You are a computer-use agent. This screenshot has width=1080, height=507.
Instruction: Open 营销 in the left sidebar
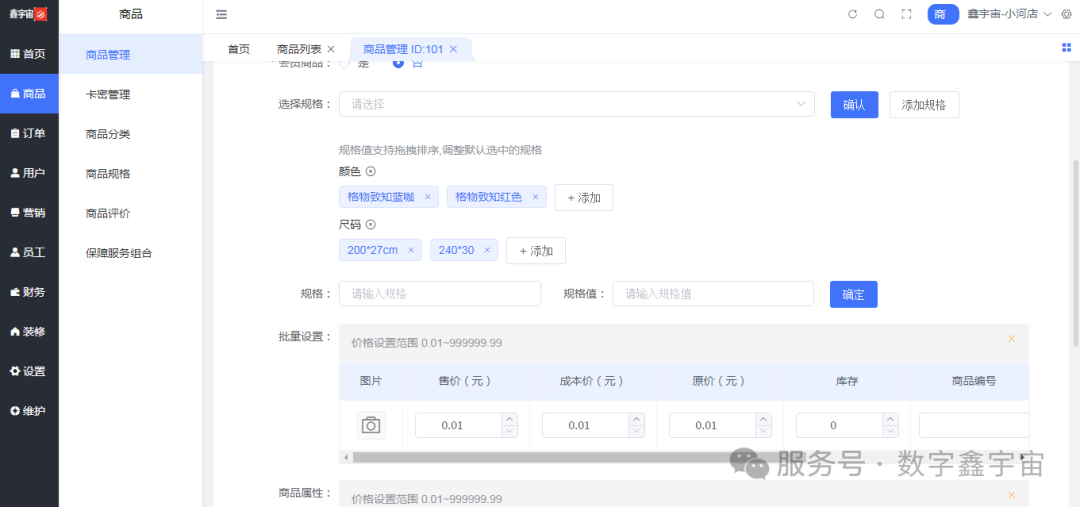coord(29,213)
